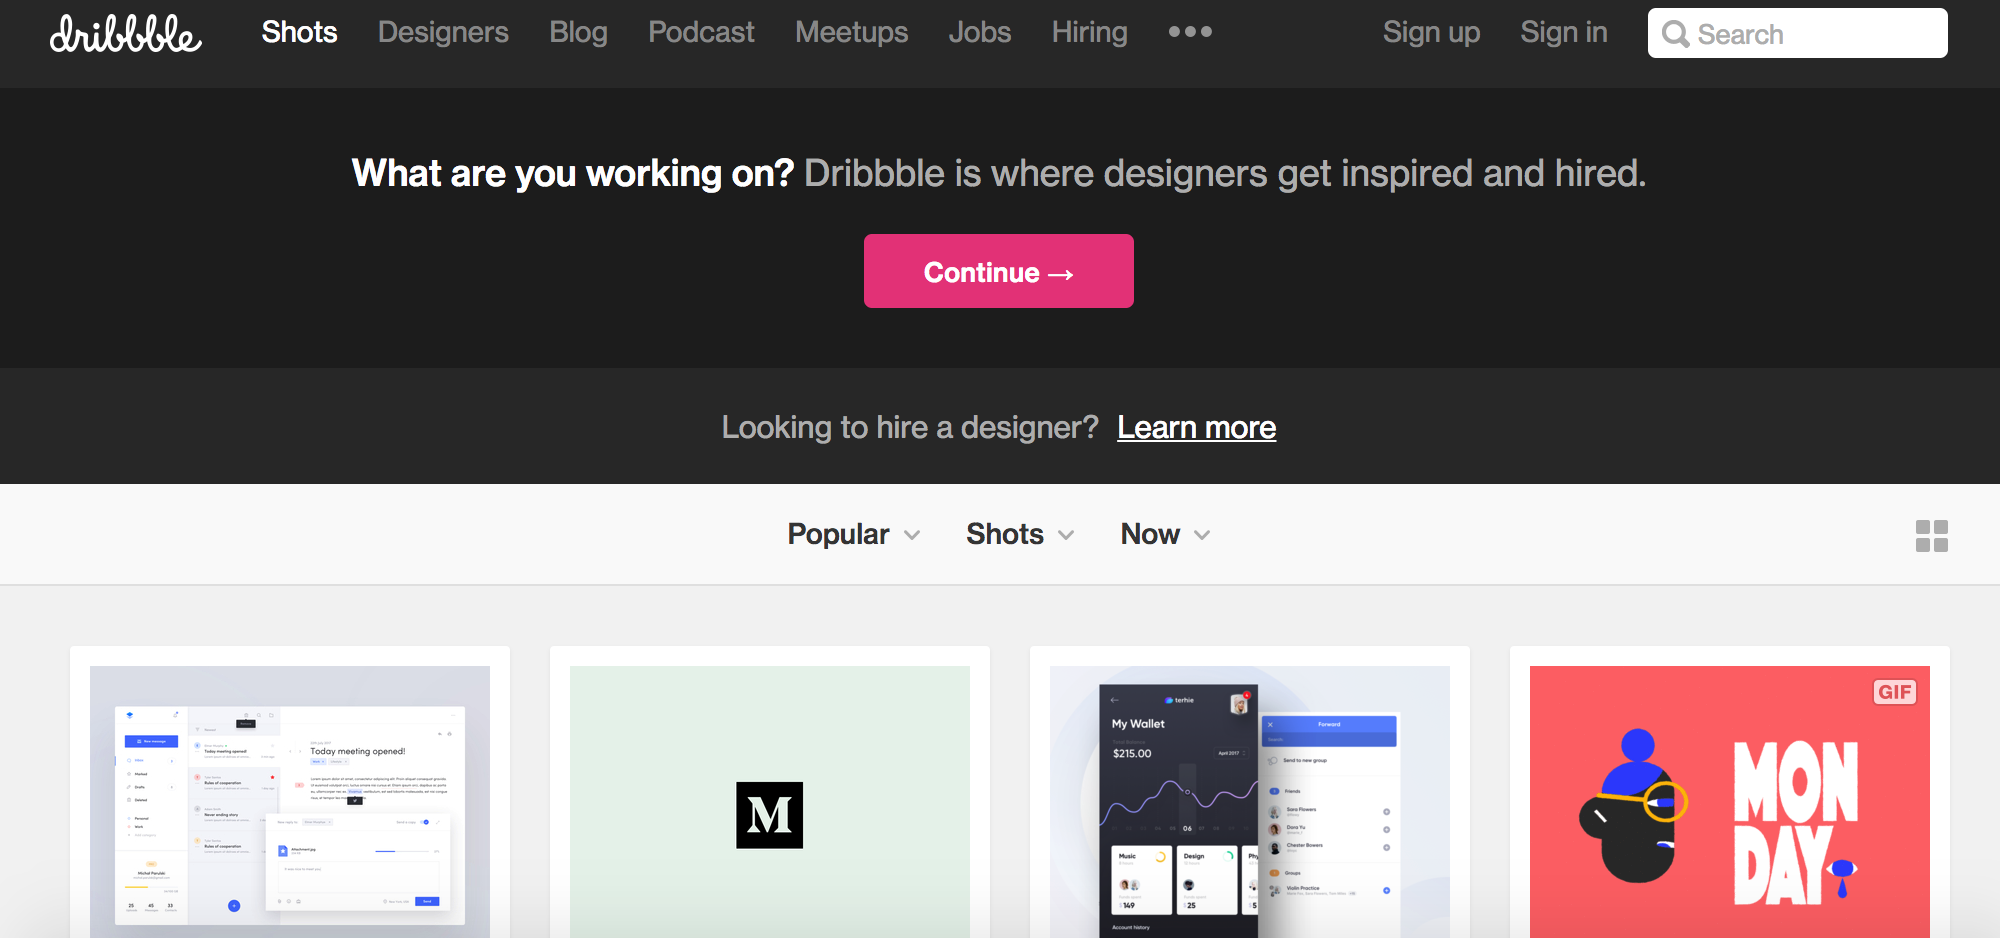Screen dimensions: 2000x938
Task: Focus the Search input field
Action: coord(1797,33)
